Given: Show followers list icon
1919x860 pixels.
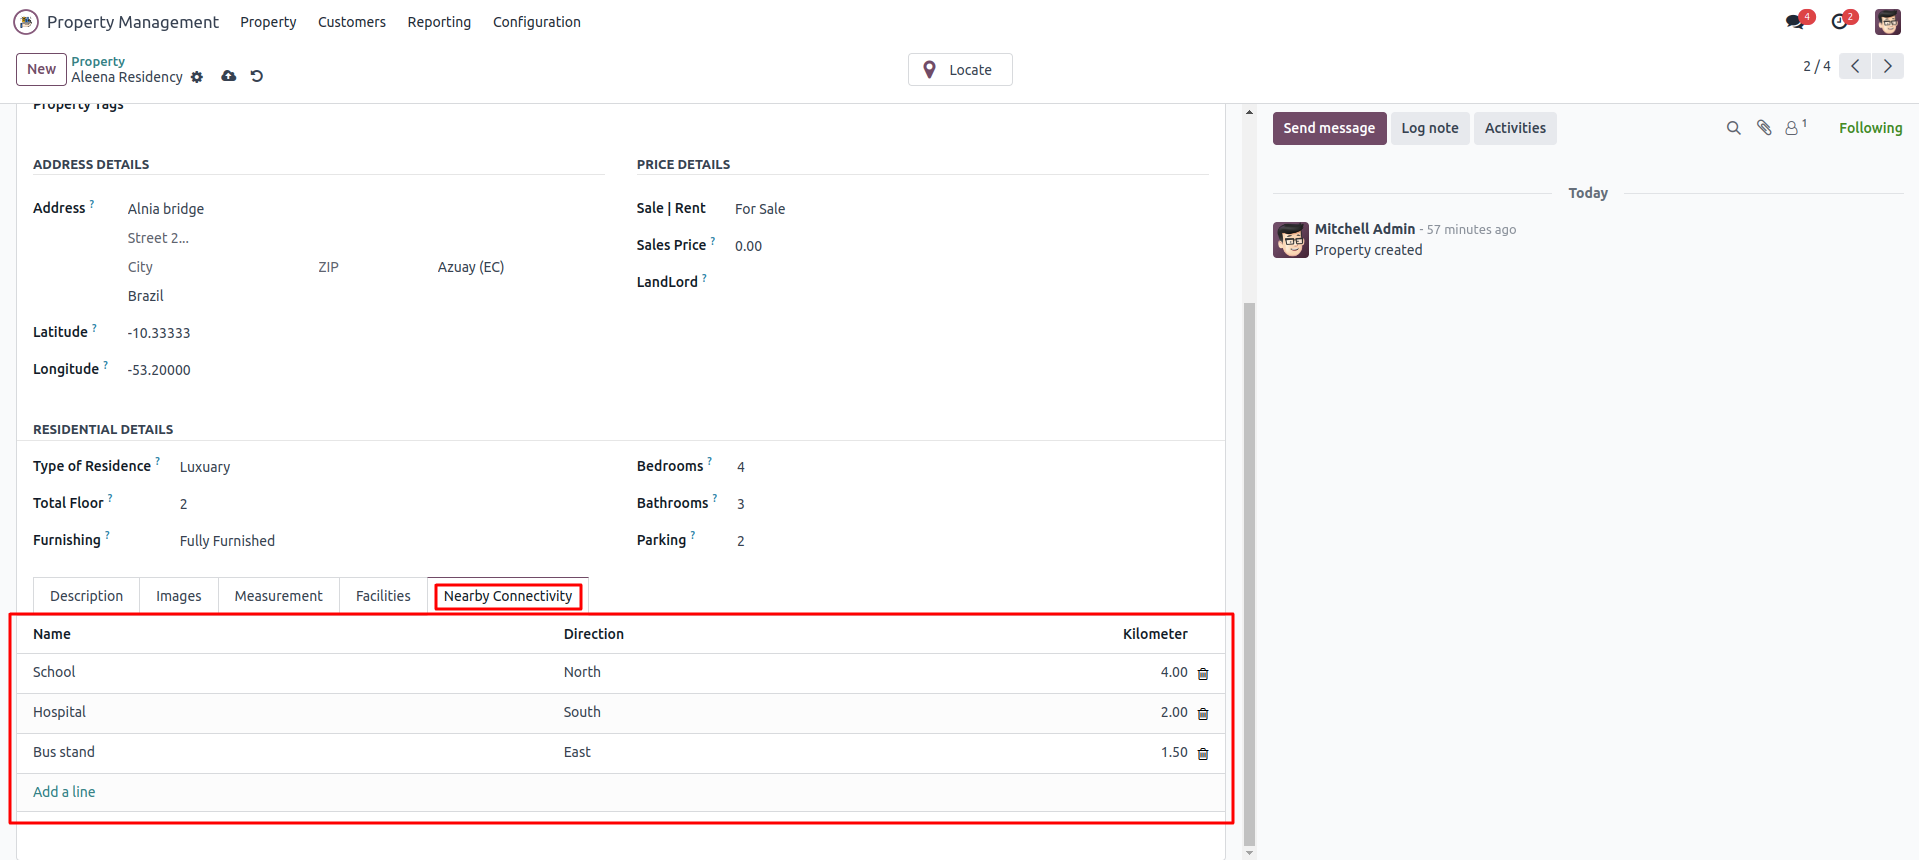Looking at the screenshot, I should click(x=1793, y=128).
